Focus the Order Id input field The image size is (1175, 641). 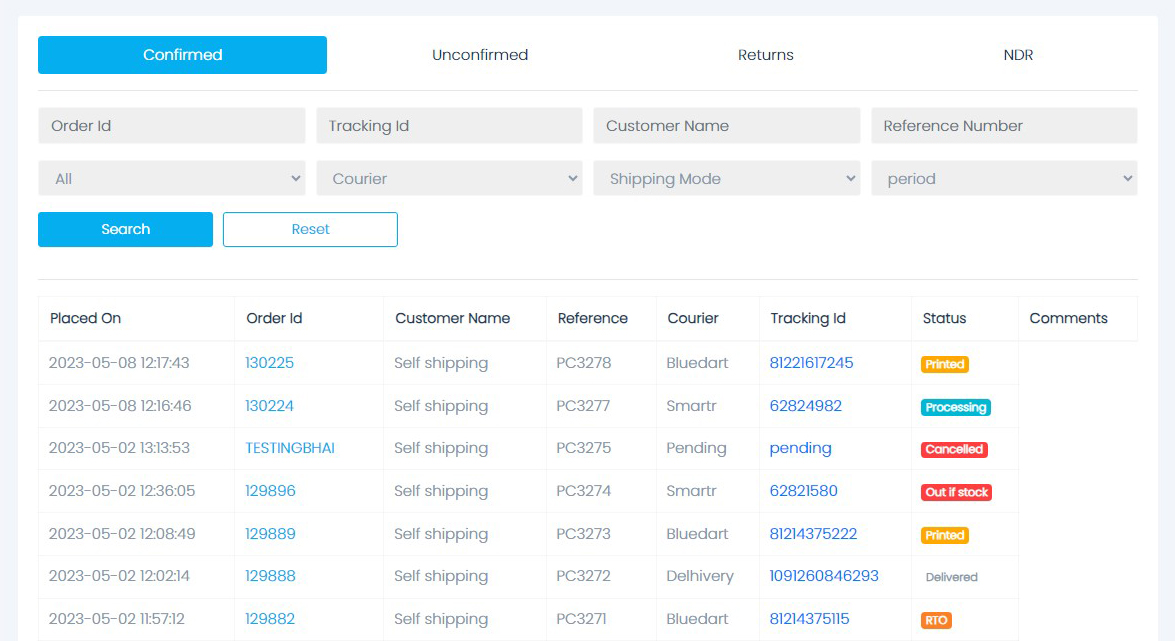171,126
